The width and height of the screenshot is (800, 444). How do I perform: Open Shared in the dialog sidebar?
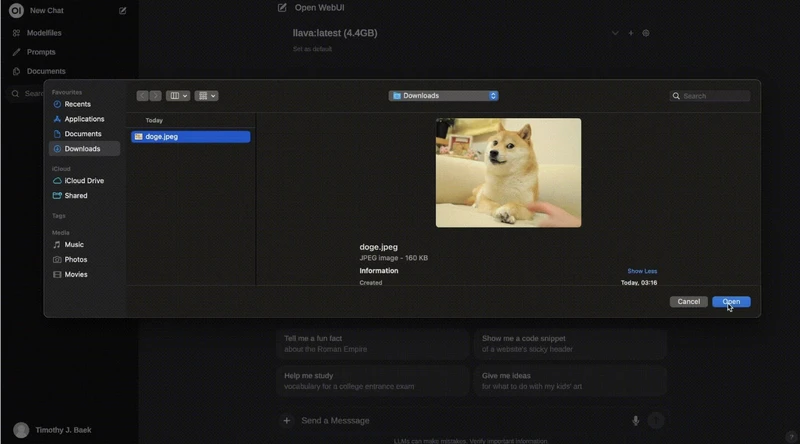(76, 195)
